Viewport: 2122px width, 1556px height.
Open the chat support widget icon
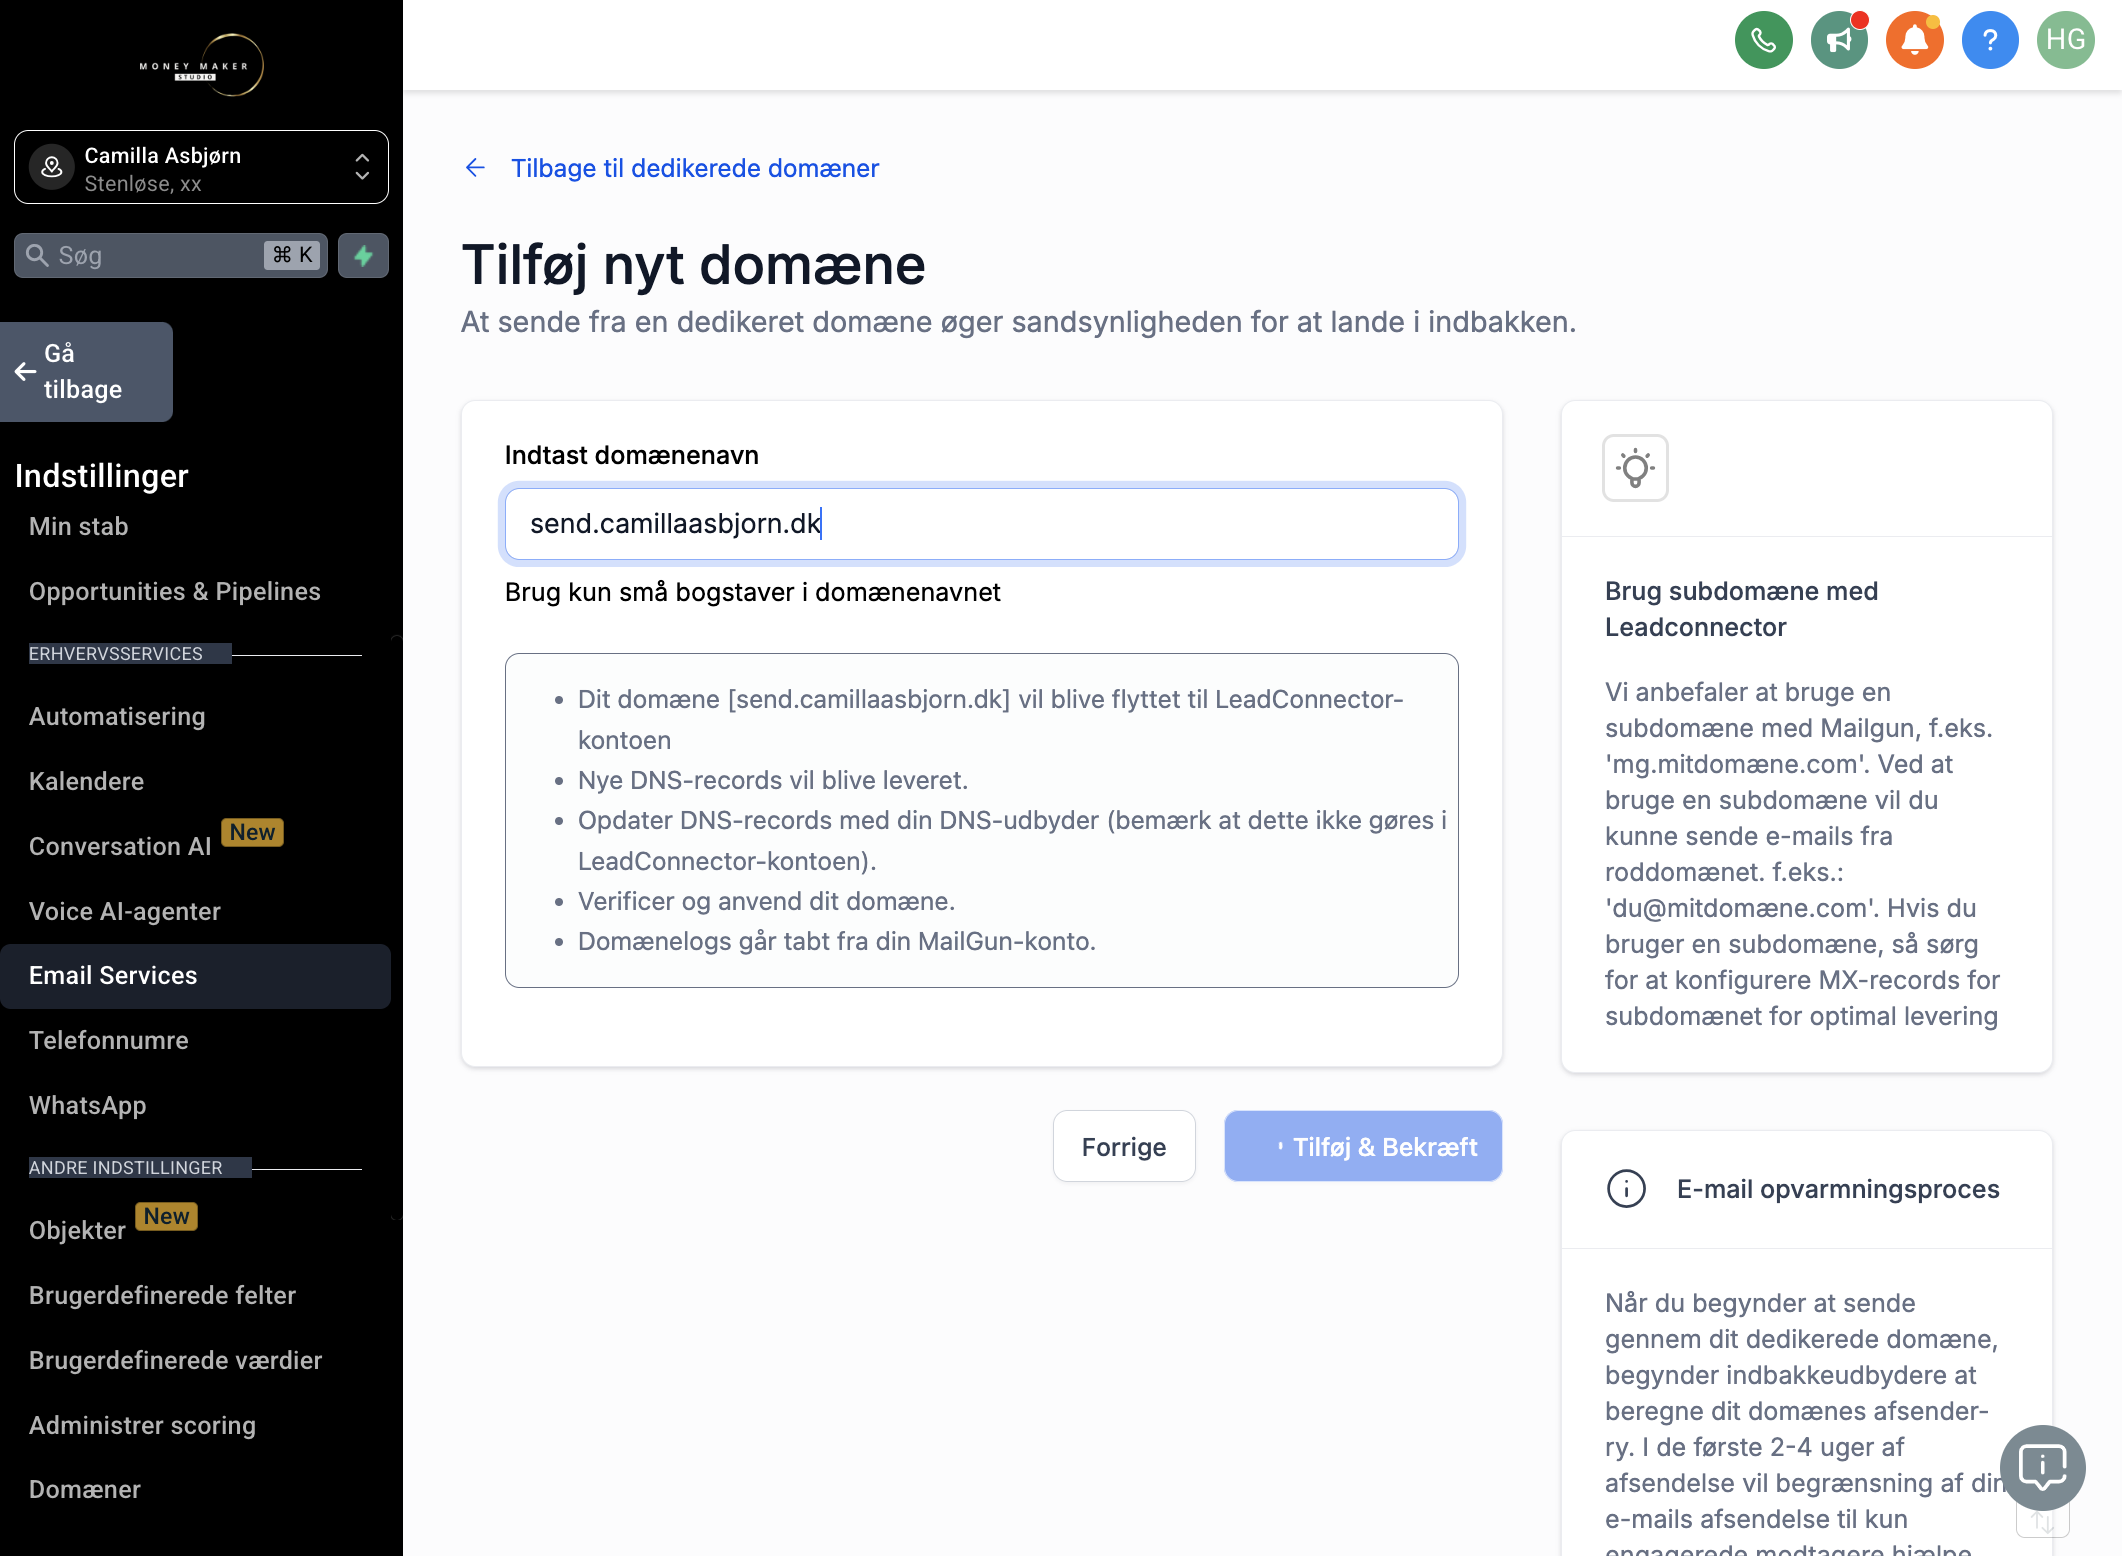click(x=2042, y=1468)
